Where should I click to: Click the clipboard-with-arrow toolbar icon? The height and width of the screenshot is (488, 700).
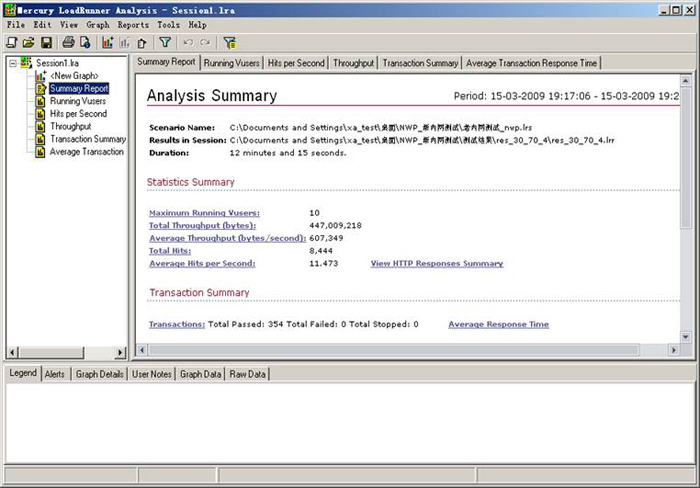tap(142, 43)
